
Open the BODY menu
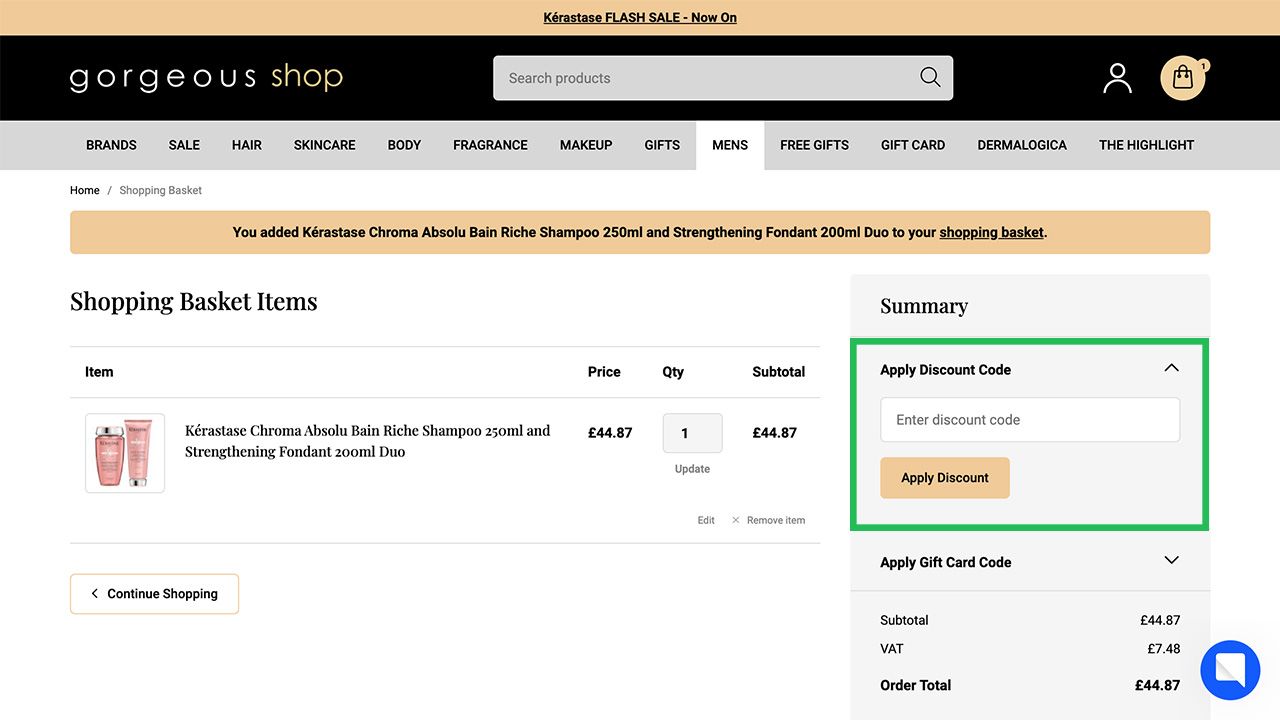404,145
